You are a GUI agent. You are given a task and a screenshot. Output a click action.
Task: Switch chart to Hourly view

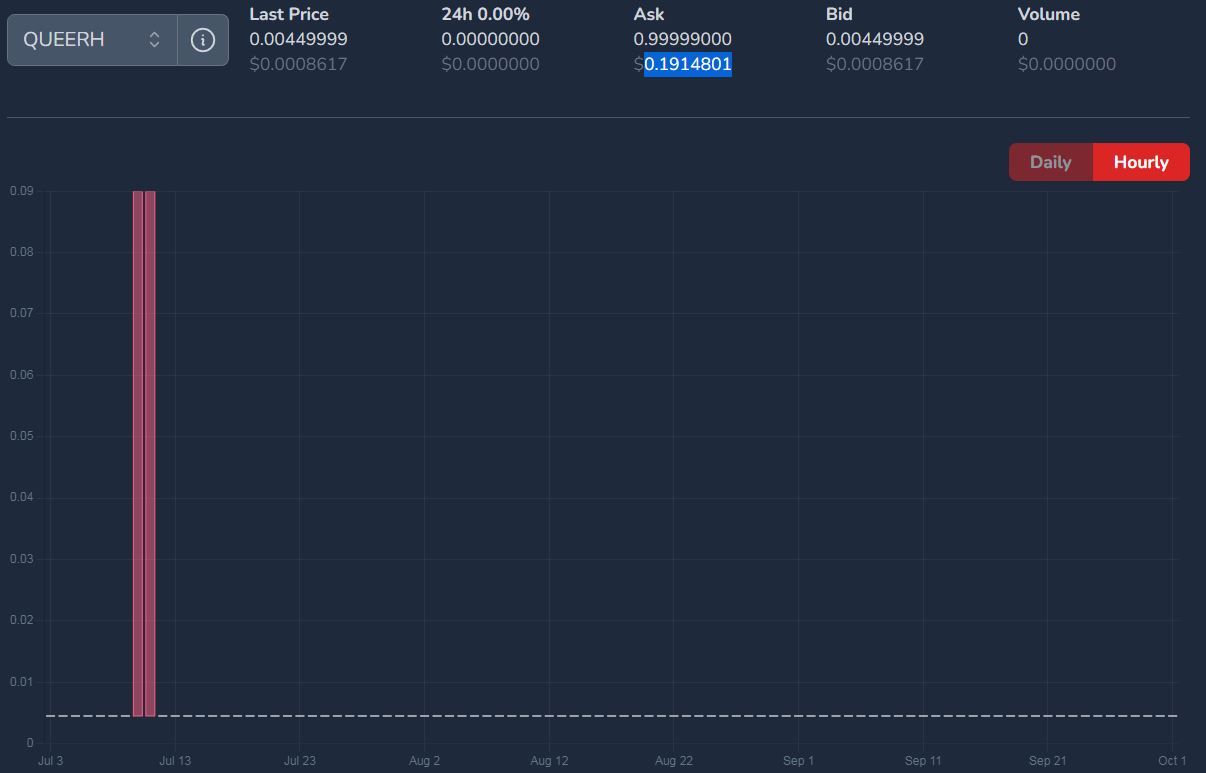1141,162
